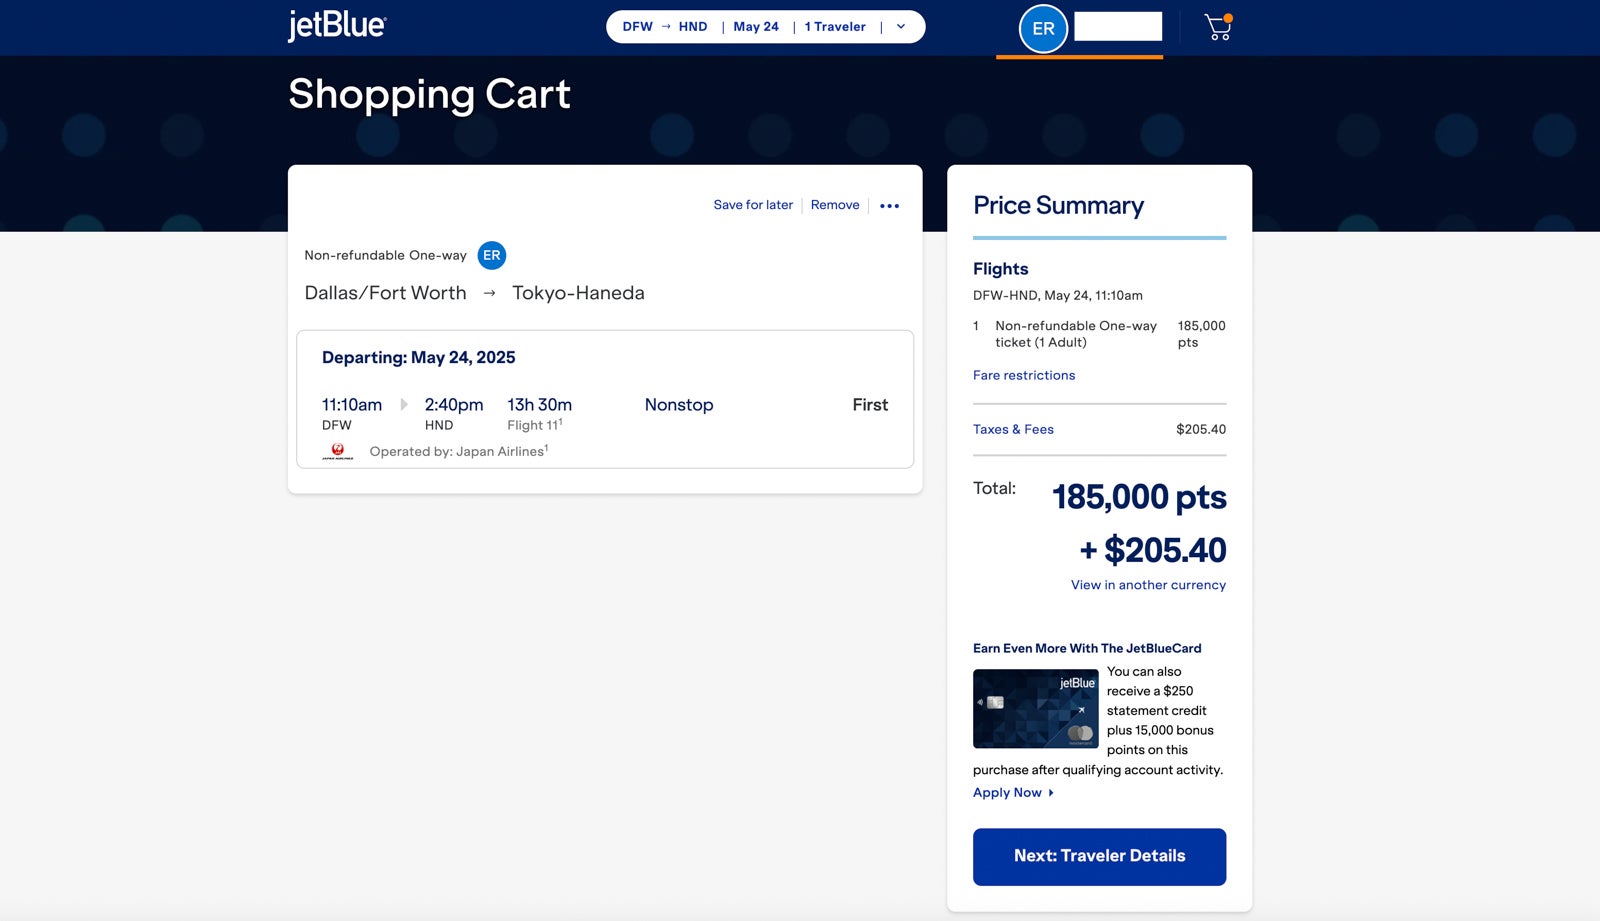Click the JetBlue logo
Image resolution: width=1600 pixels, height=921 pixels.
(337, 26)
